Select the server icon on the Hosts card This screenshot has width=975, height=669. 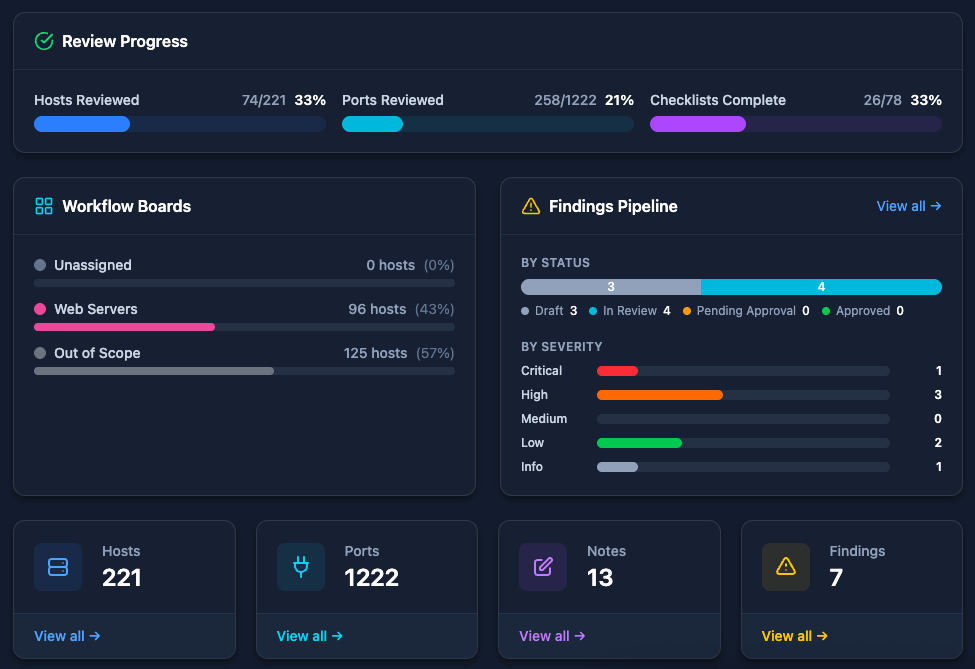(x=57, y=567)
